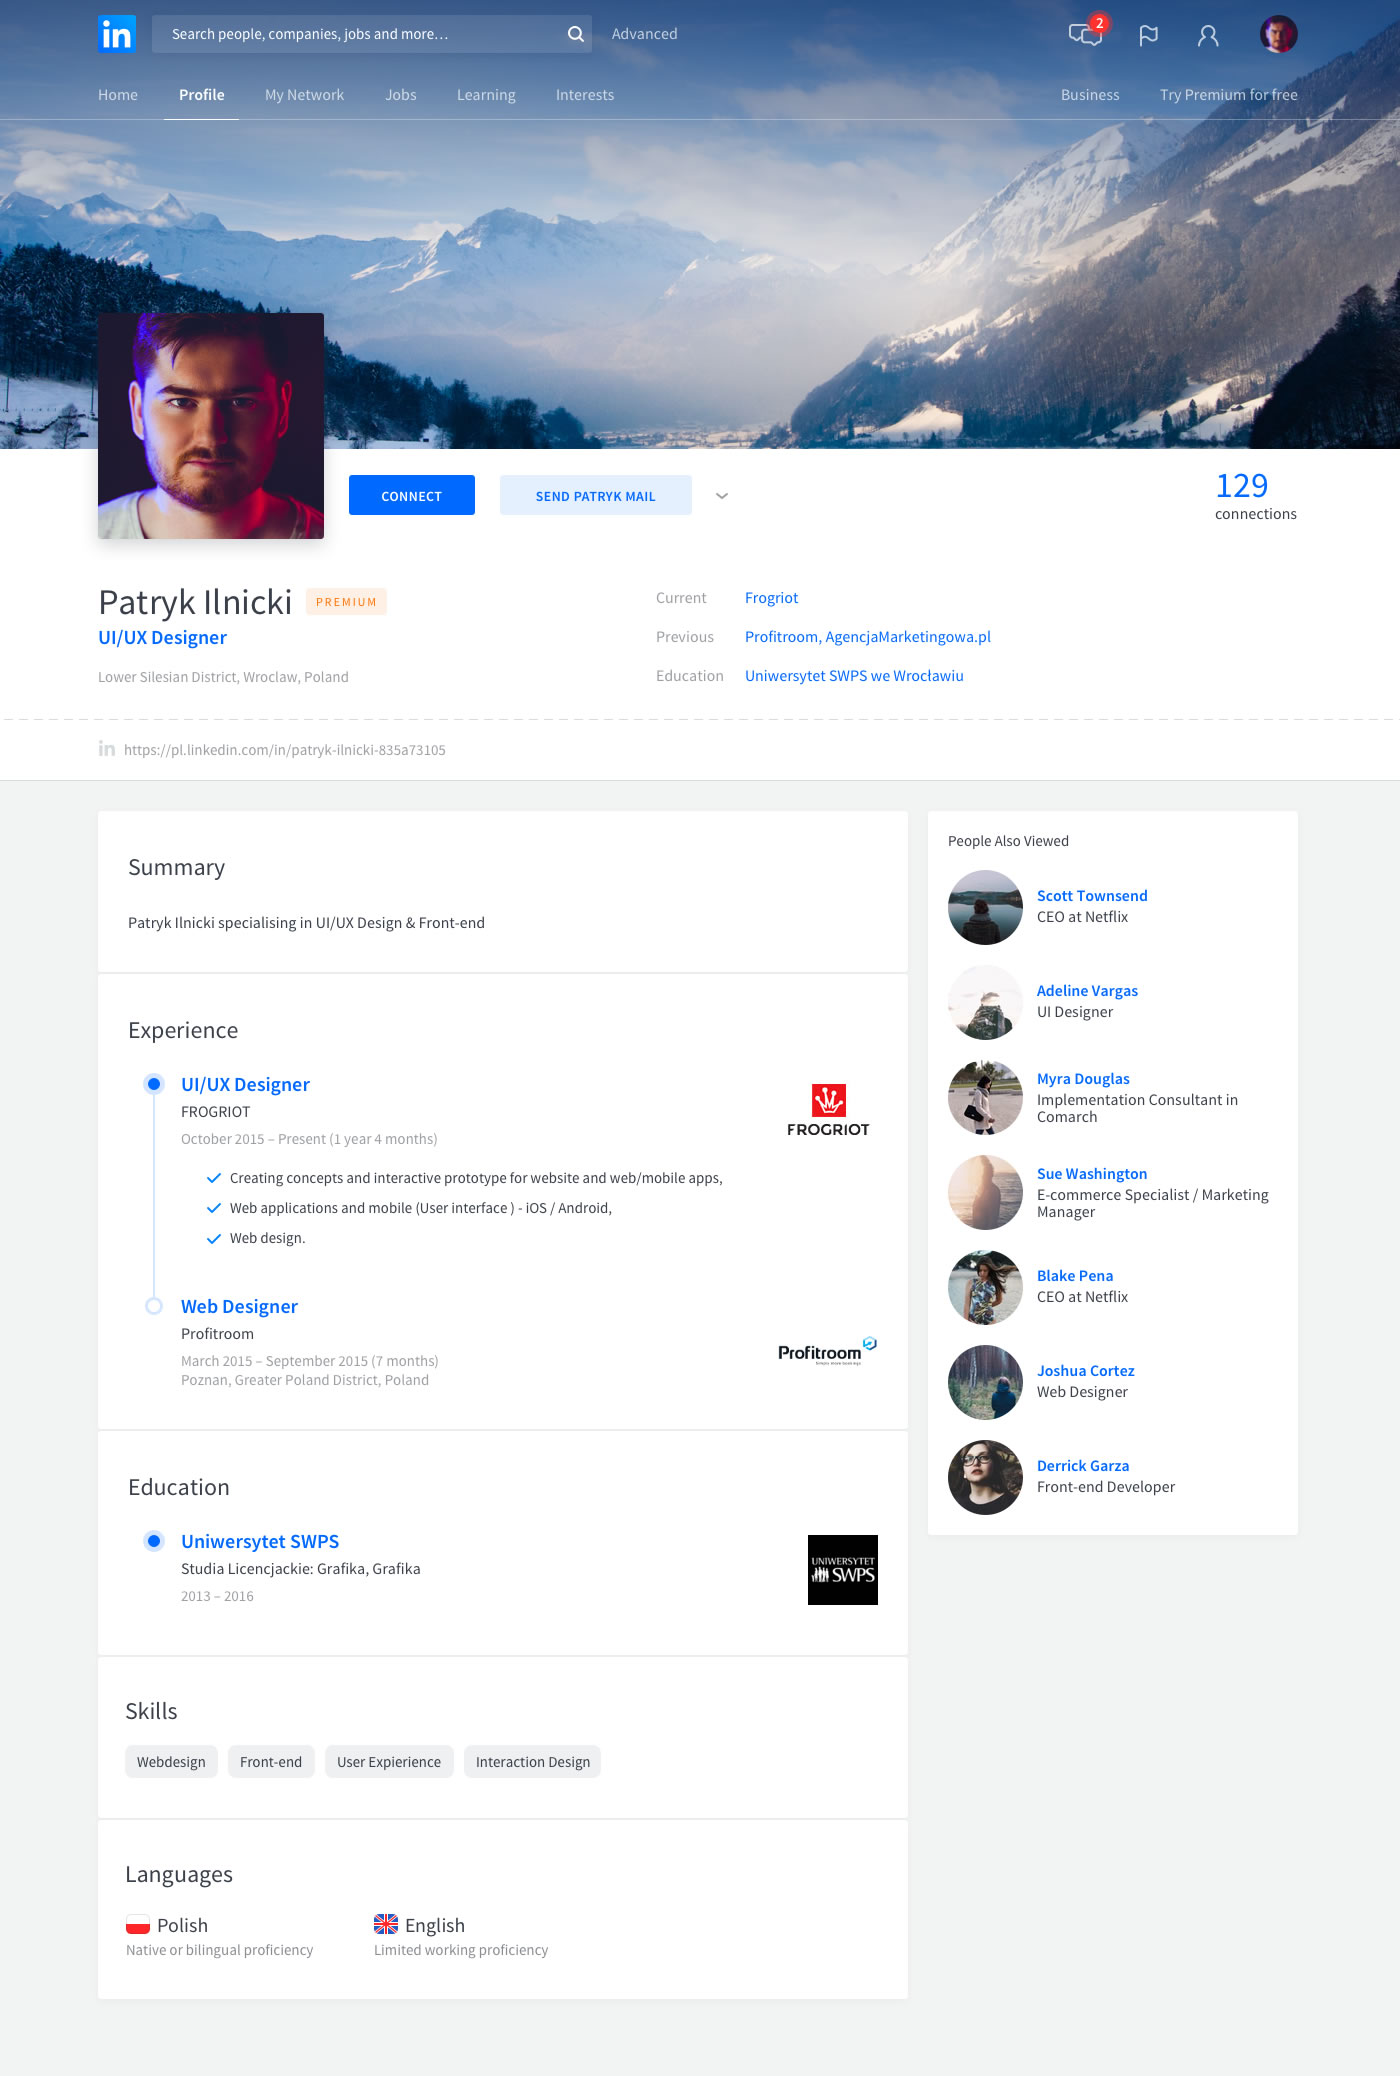This screenshot has height=2076, width=1400.
Task: Click the small LinkedIn icon beside profile URL
Action: point(107,749)
